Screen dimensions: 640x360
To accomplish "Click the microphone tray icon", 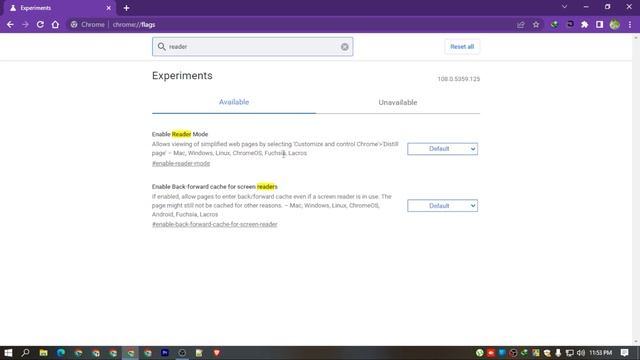I will (558, 353).
